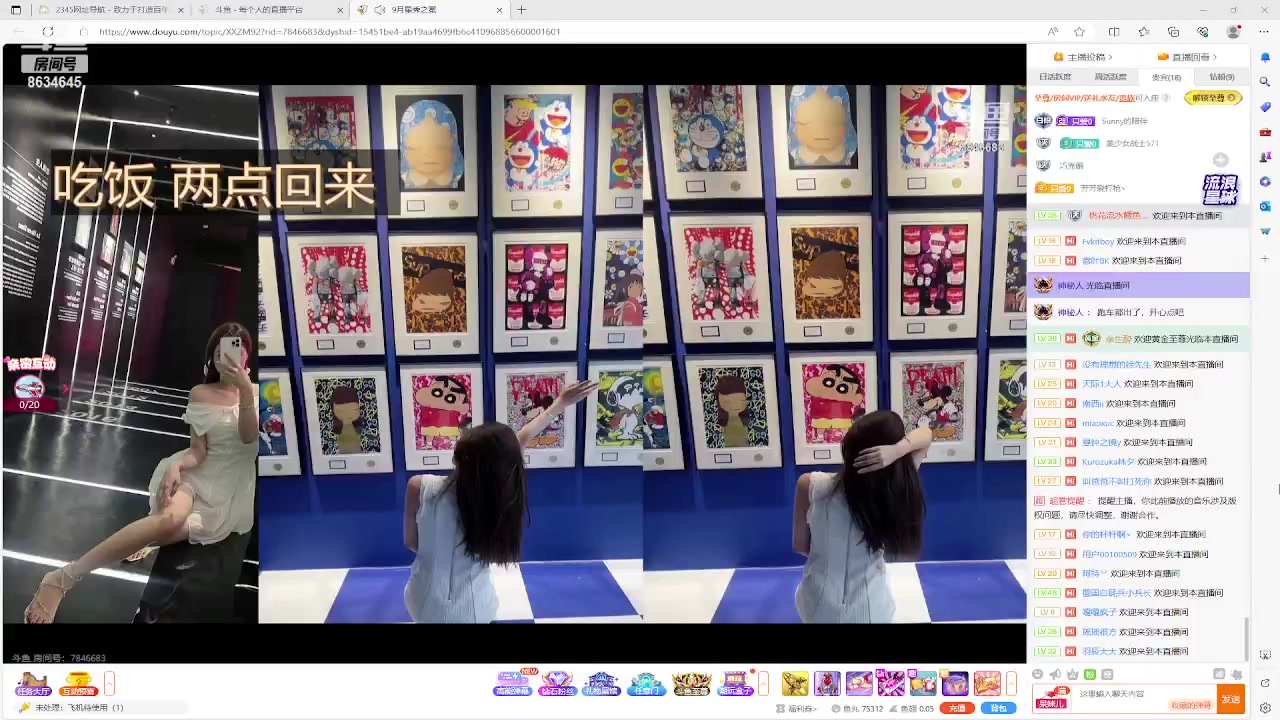
Task: Expand the handle after 潮玩盒子
Action: [x=763, y=684]
